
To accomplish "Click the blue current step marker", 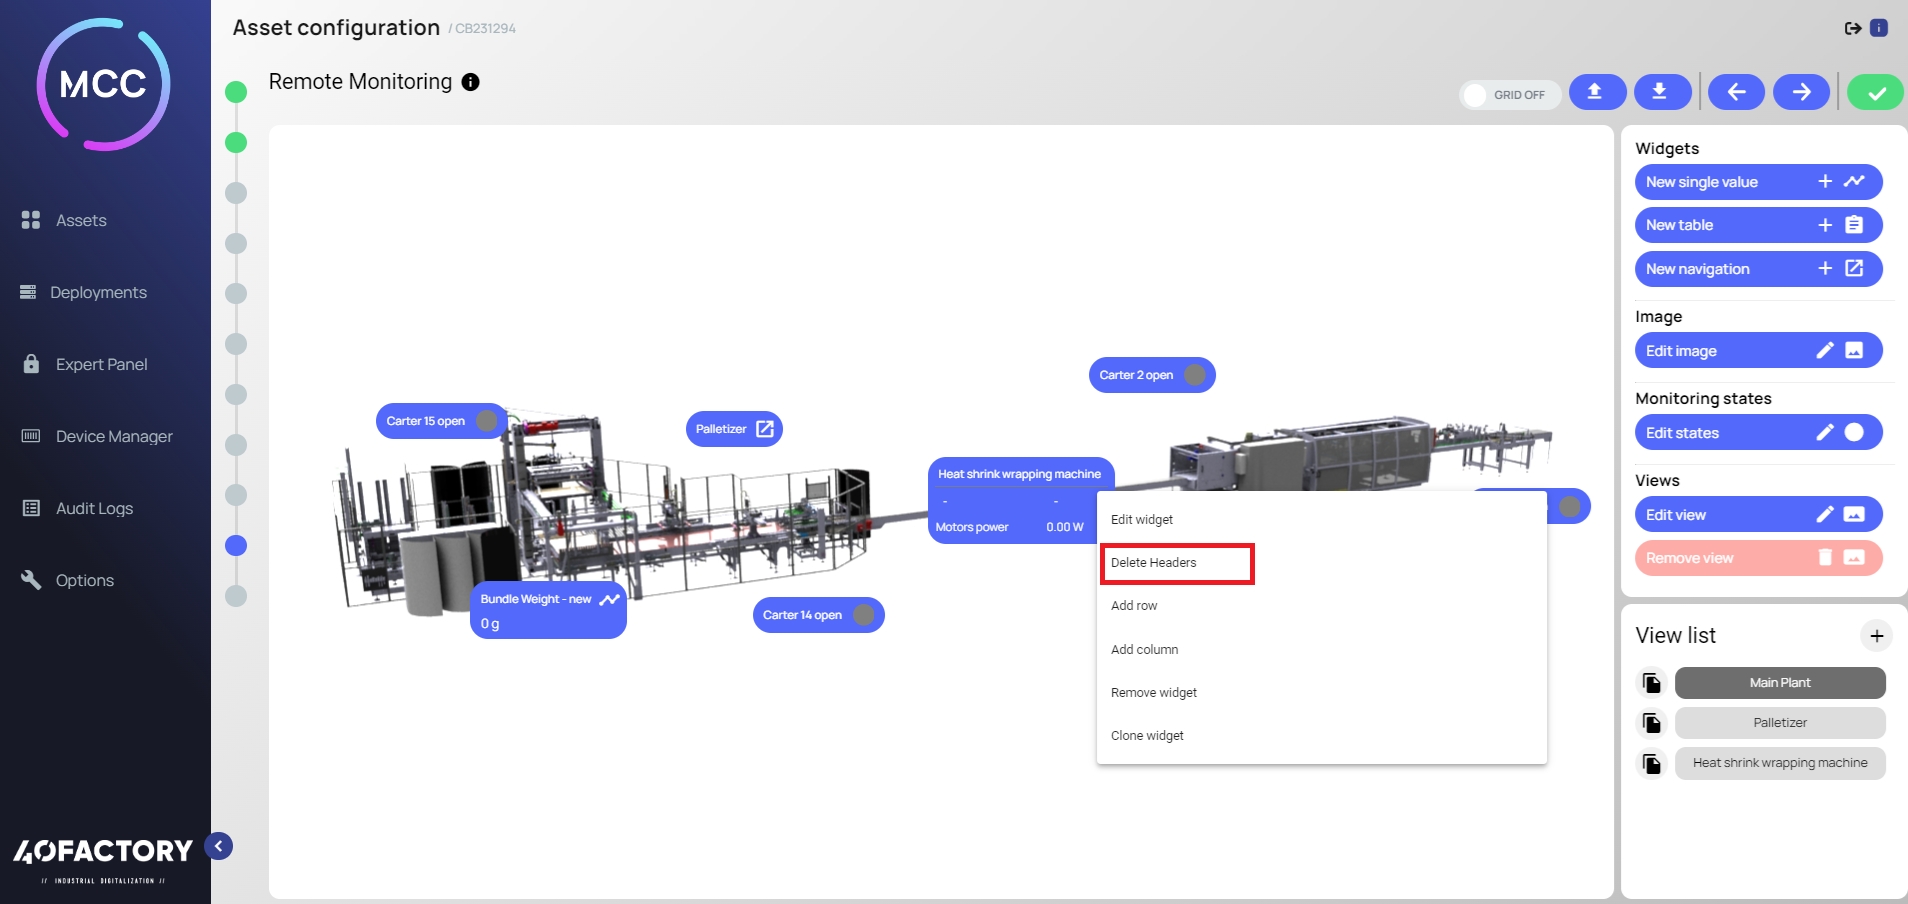I will click(x=236, y=546).
